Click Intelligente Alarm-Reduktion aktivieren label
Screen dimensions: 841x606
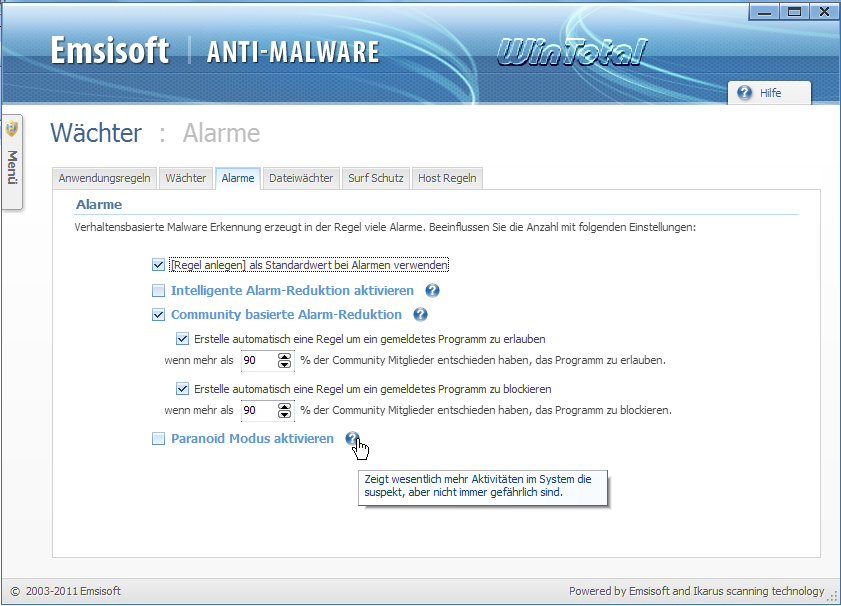pos(292,291)
